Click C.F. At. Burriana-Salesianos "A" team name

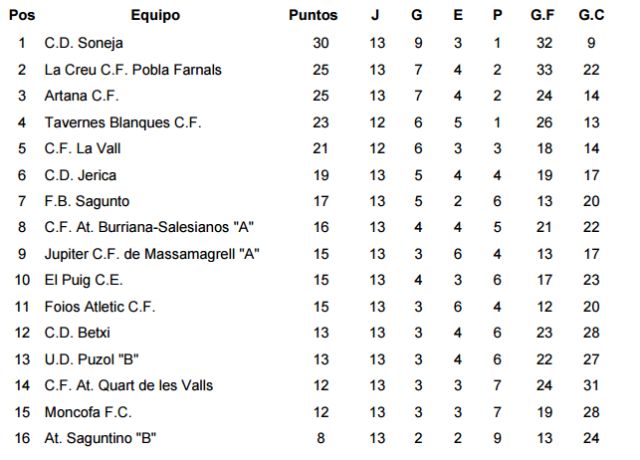coord(151,228)
